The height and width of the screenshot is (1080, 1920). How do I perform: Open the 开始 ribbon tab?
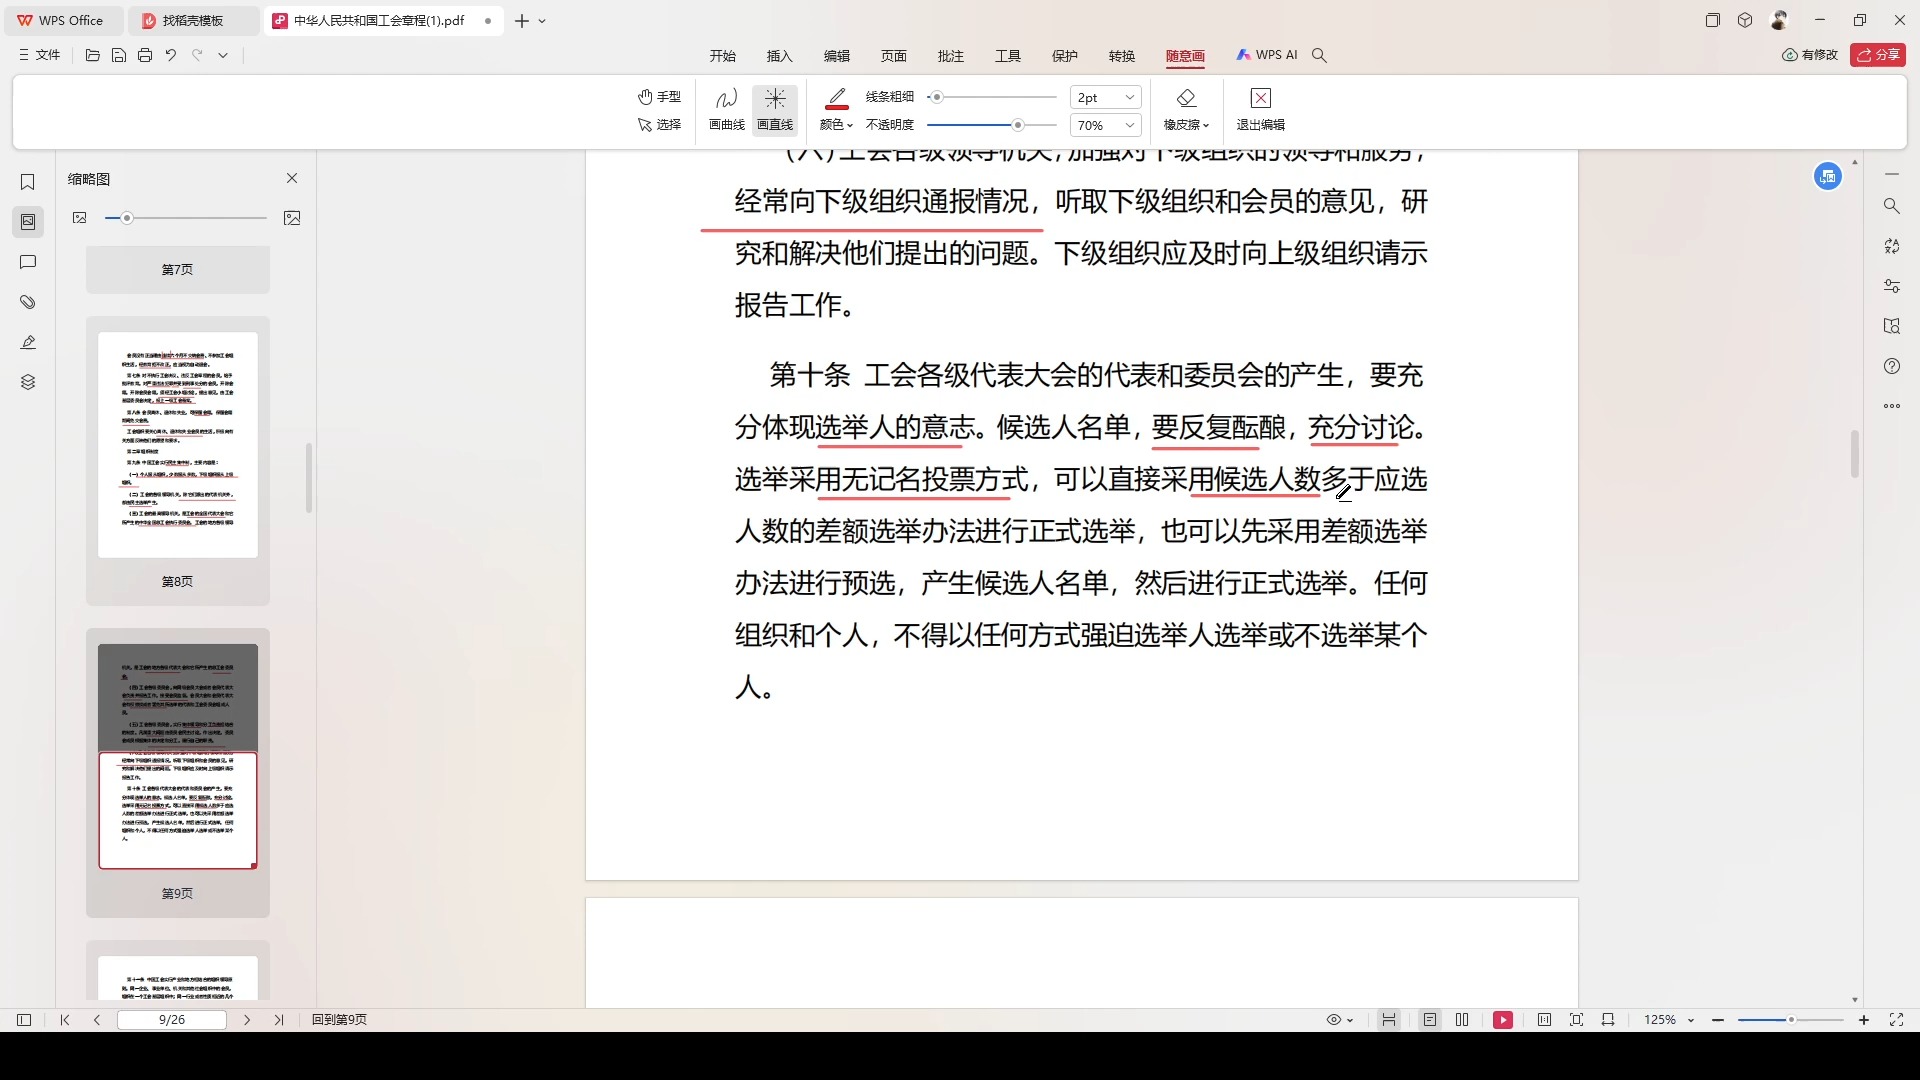(x=723, y=56)
